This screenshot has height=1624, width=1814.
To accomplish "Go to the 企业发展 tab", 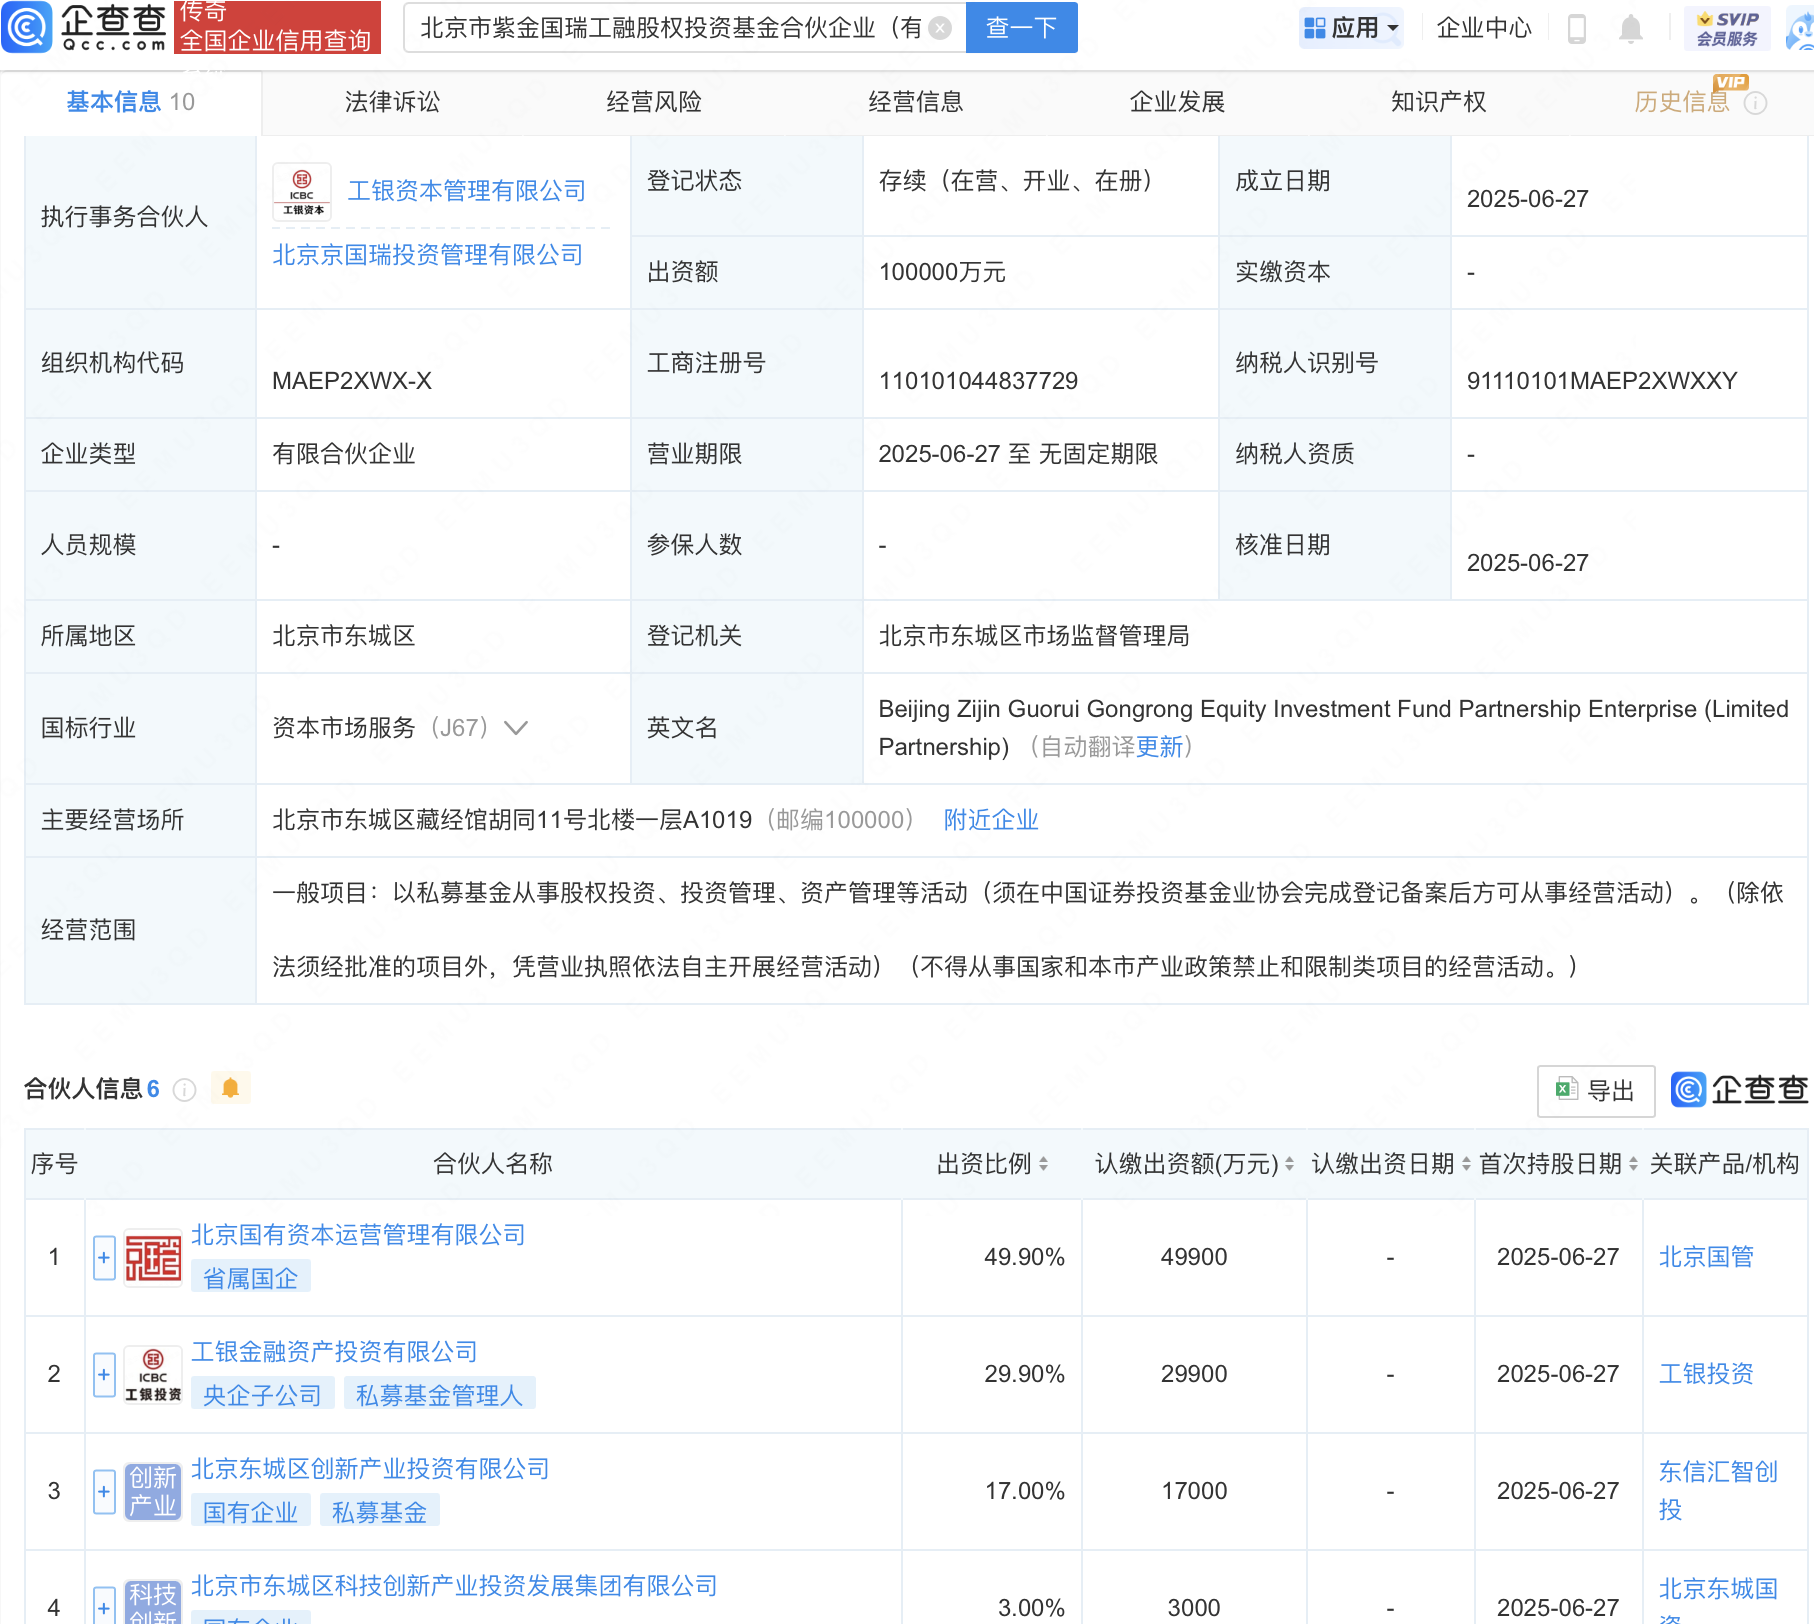I will pos(1177,102).
